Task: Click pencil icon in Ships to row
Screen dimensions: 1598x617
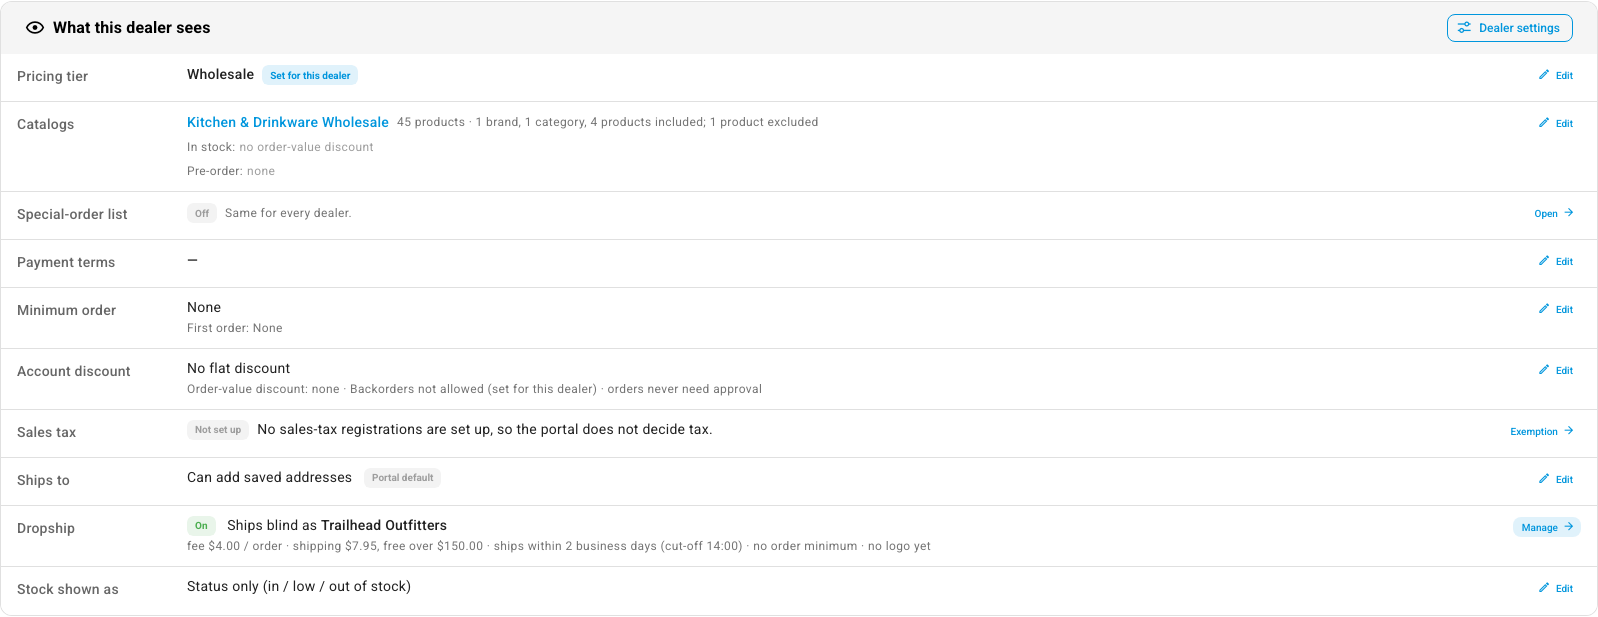Action: [1544, 479]
